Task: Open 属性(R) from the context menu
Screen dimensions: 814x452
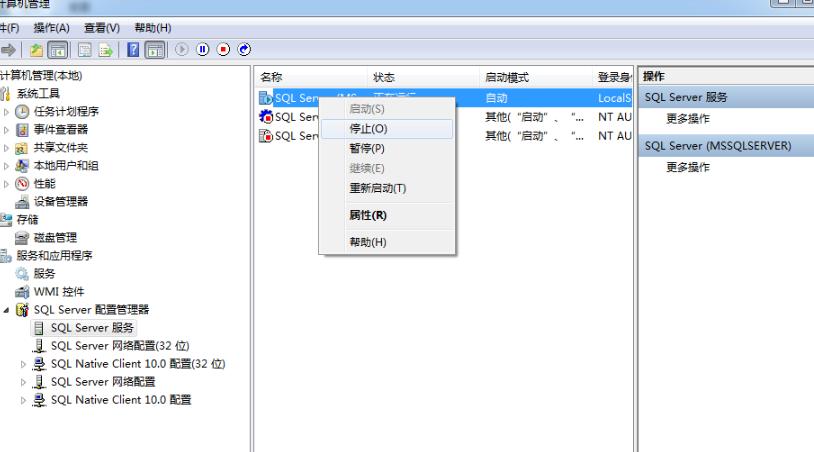Action: coord(367,215)
